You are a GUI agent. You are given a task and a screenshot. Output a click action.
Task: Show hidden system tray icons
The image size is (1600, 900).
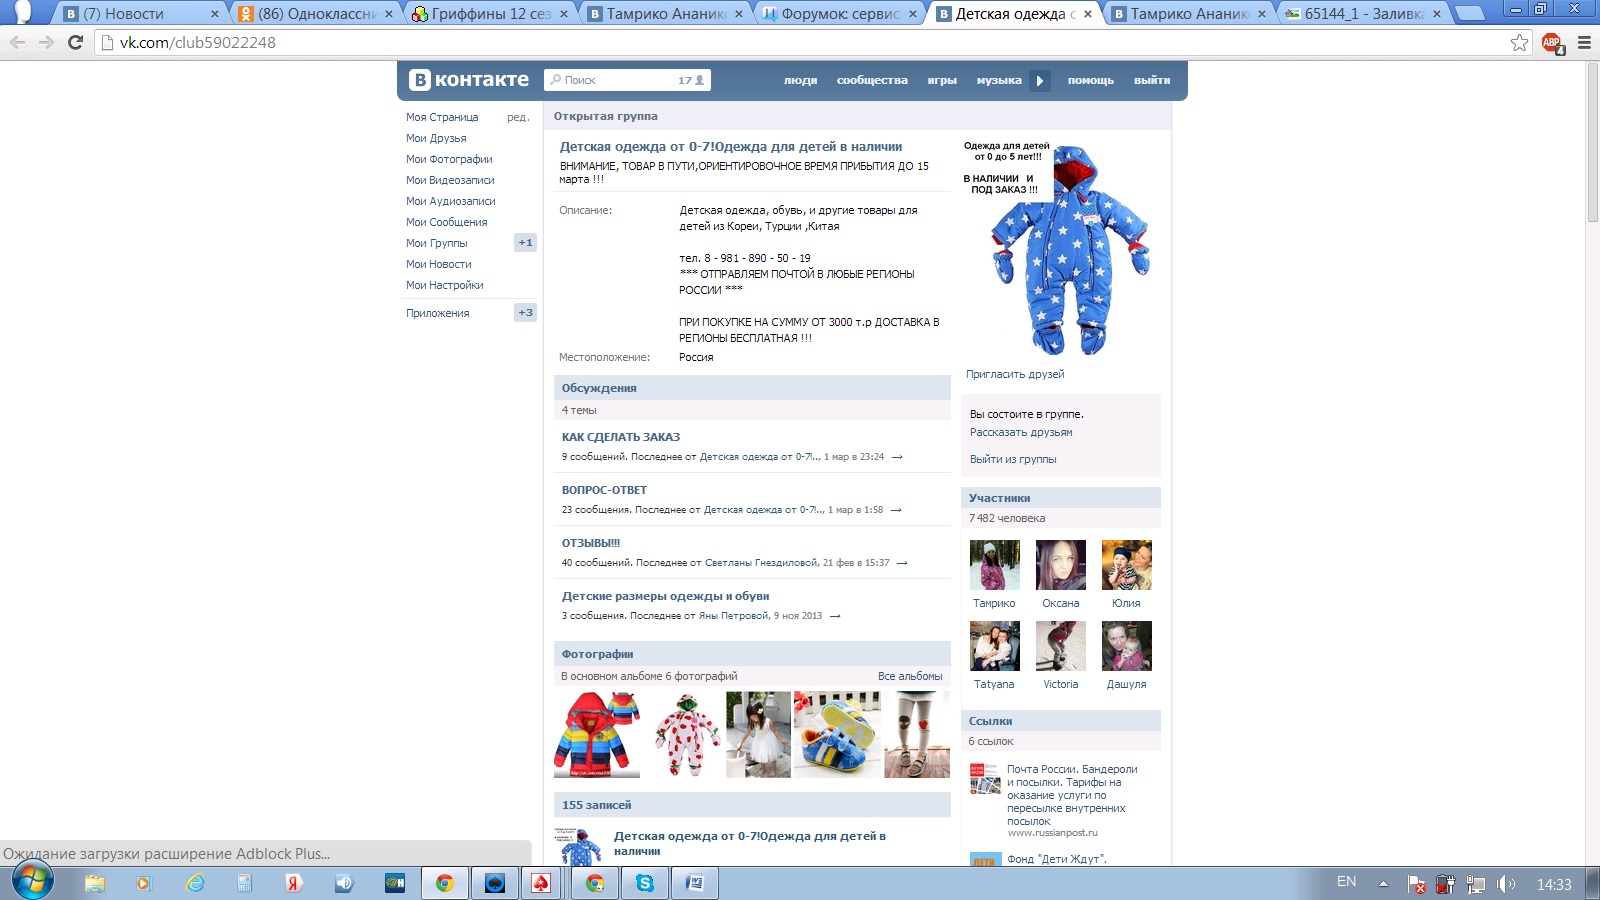(1384, 884)
